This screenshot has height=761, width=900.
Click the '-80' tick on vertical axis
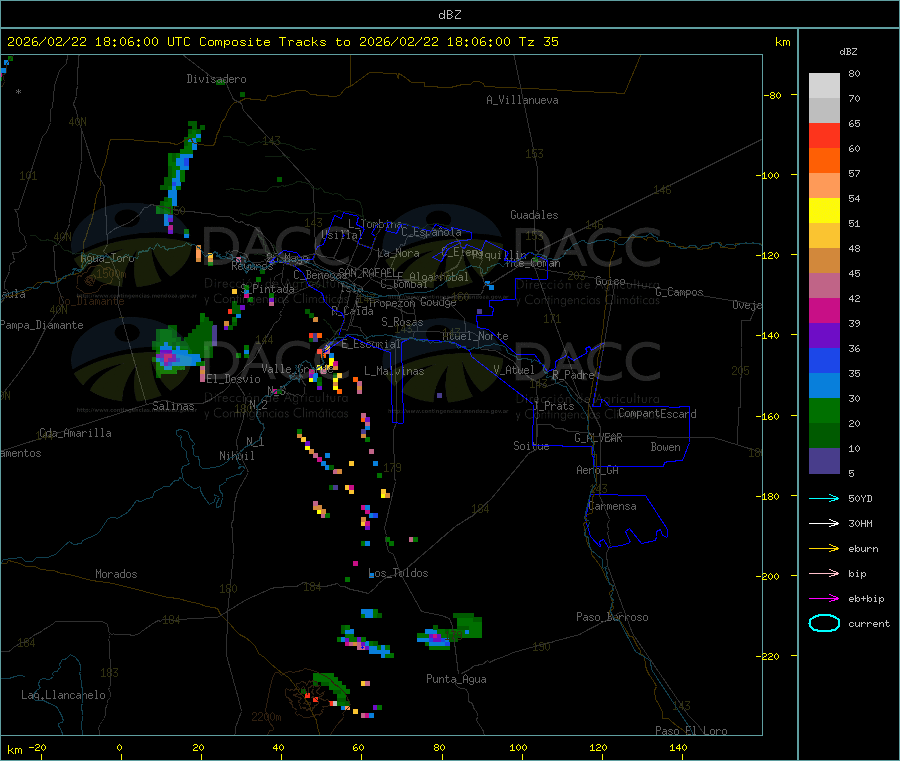point(772,95)
